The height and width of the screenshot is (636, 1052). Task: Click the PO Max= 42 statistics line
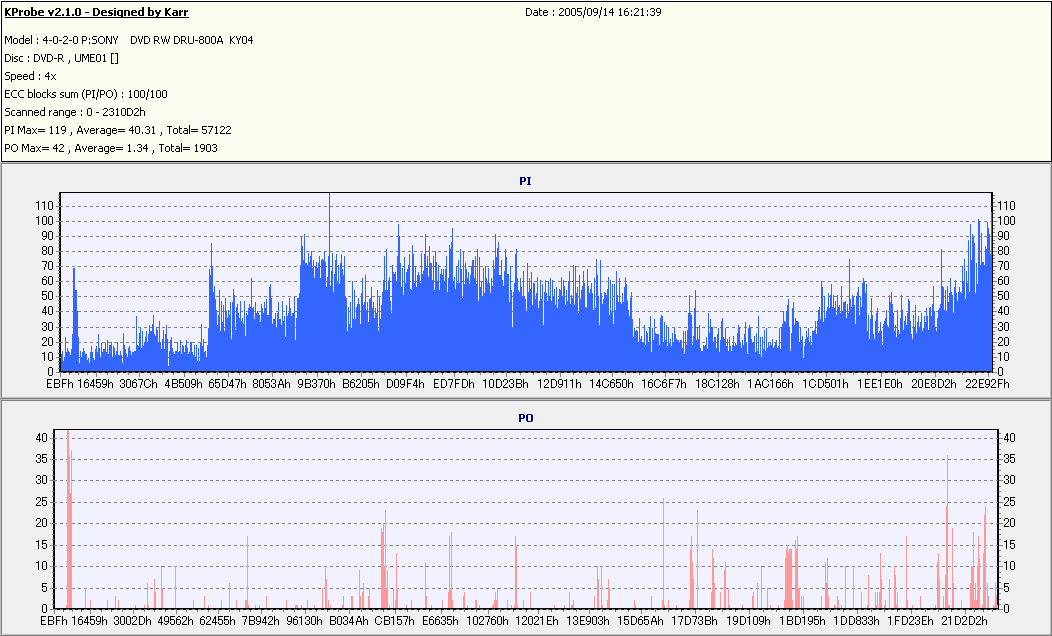point(111,148)
